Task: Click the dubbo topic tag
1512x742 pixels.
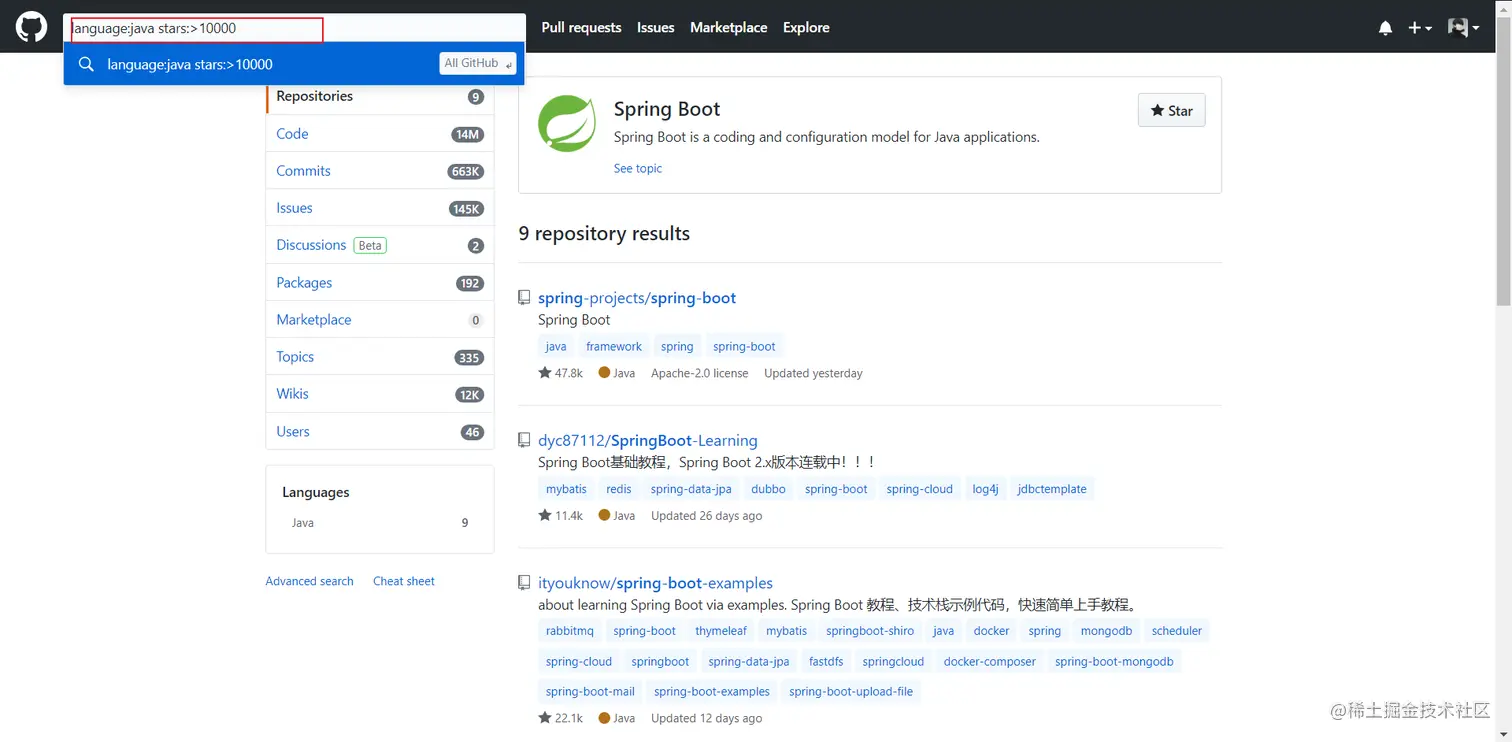Action: (768, 489)
